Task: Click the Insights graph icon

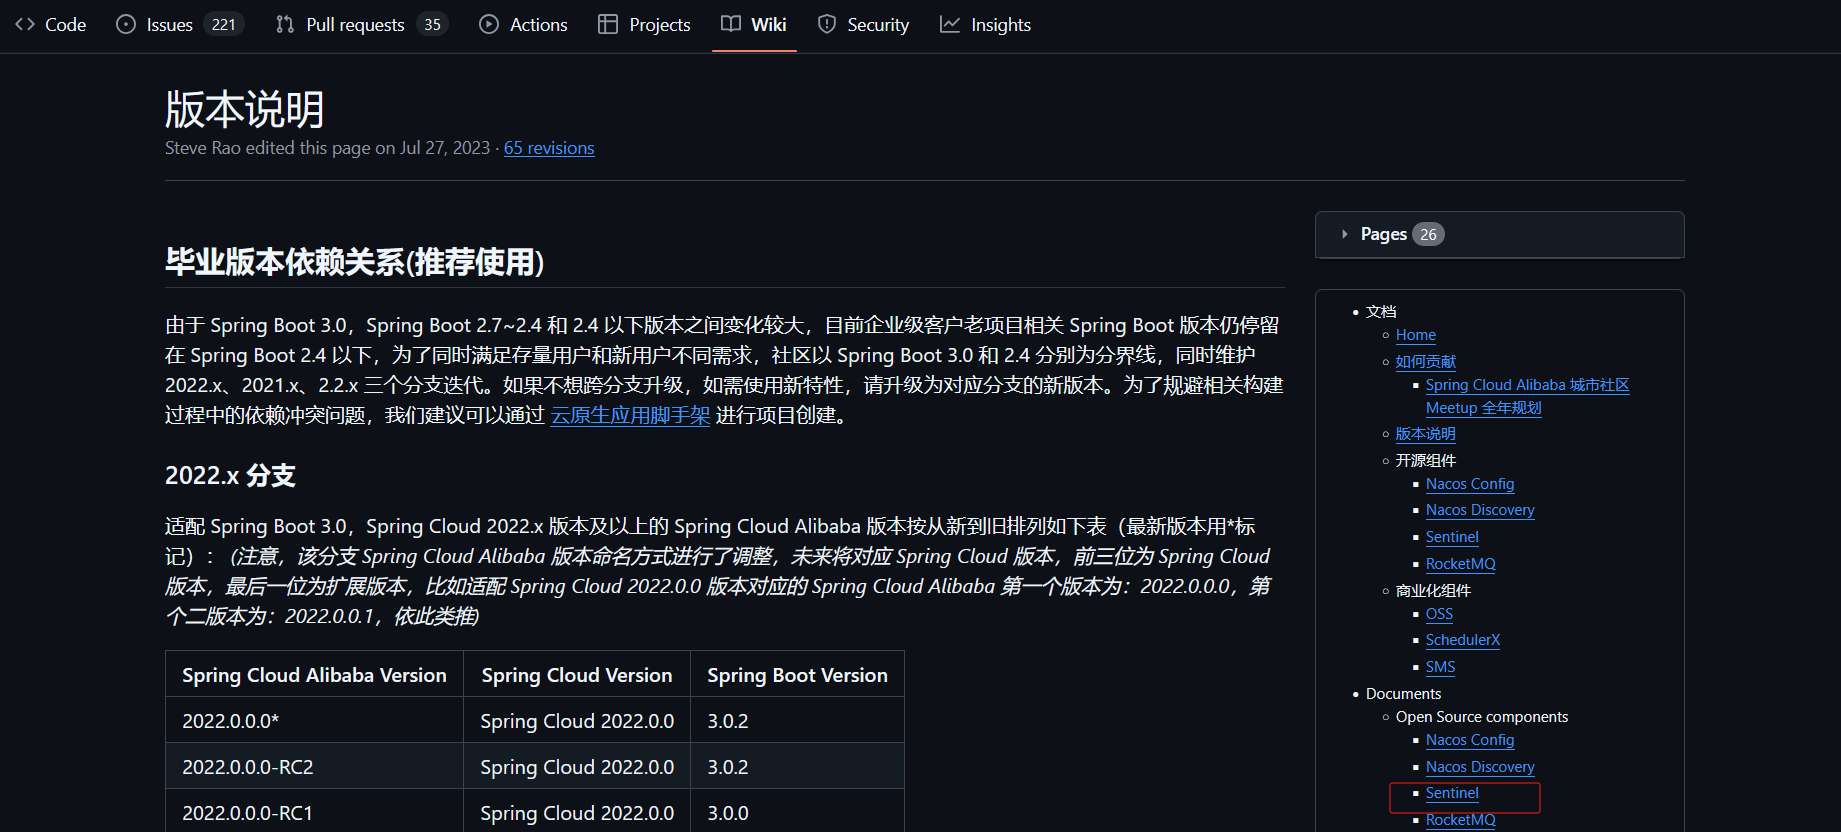Action: point(950,24)
